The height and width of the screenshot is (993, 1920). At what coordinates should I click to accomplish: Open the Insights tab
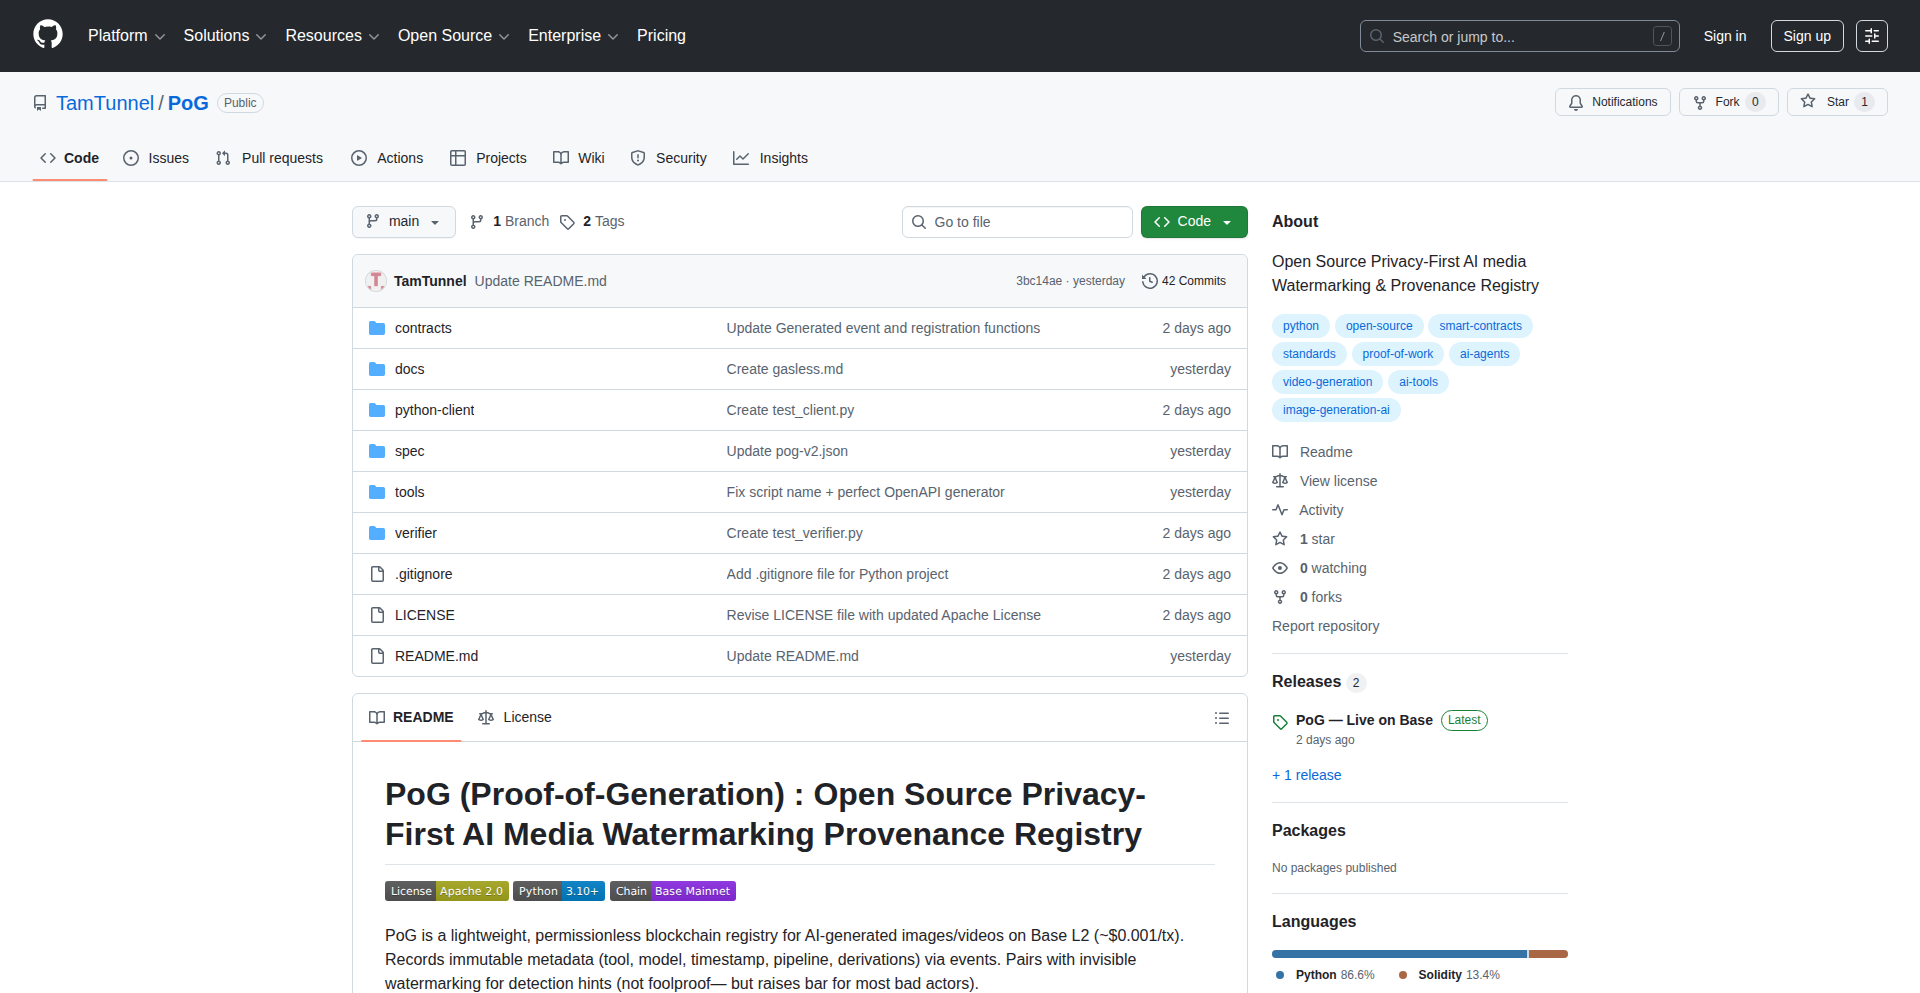point(770,158)
